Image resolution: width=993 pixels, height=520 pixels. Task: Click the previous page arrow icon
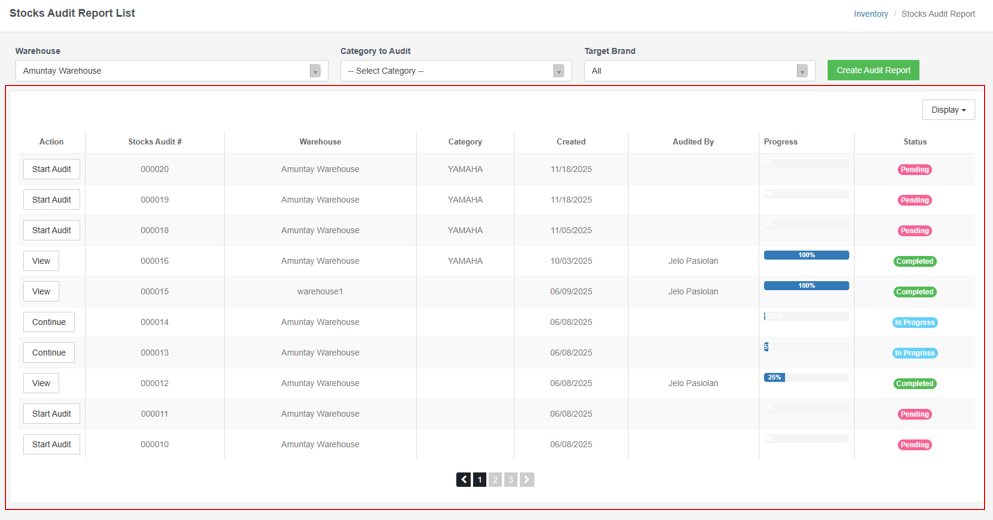click(x=464, y=480)
